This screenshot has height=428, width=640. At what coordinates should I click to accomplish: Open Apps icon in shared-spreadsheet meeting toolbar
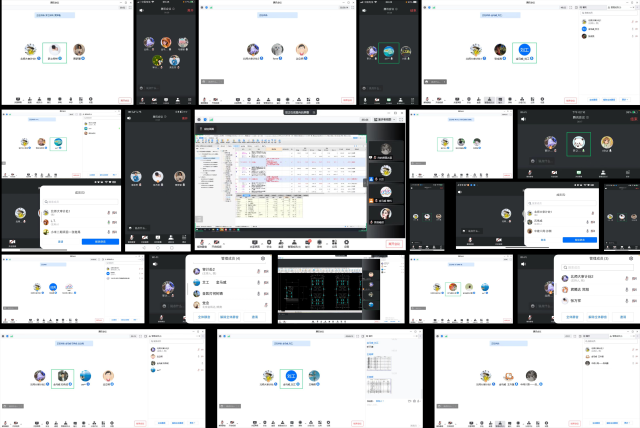[334, 242]
